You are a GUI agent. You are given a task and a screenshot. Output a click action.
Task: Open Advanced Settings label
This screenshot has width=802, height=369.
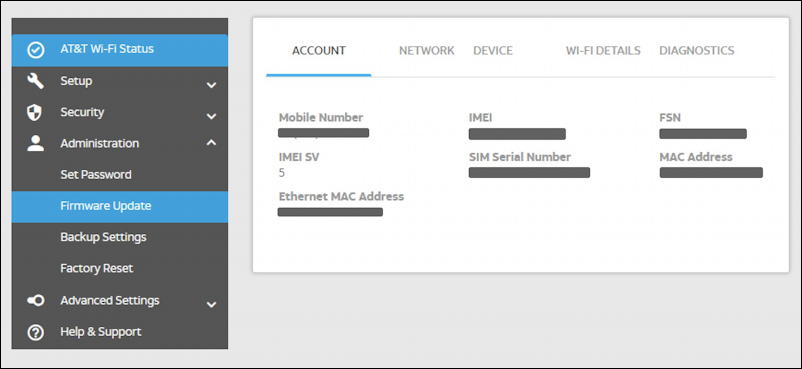coord(109,300)
